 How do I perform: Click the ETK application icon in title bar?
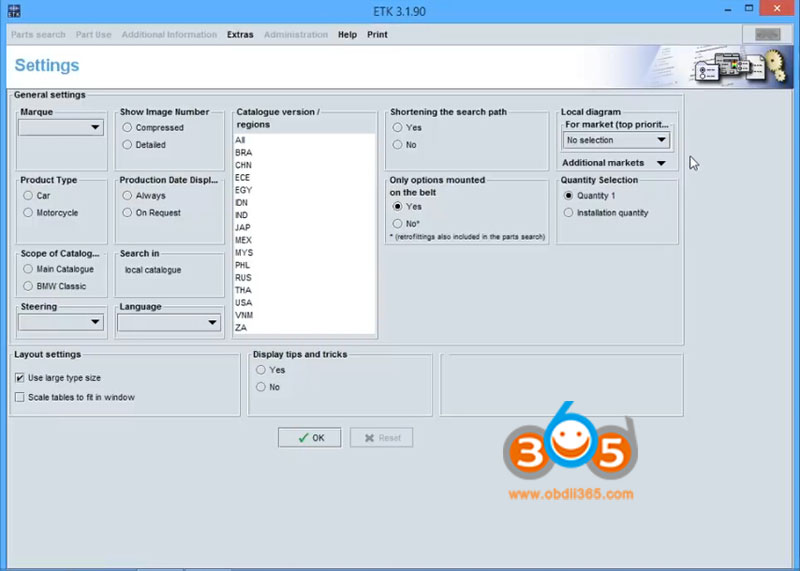coord(14,11)
